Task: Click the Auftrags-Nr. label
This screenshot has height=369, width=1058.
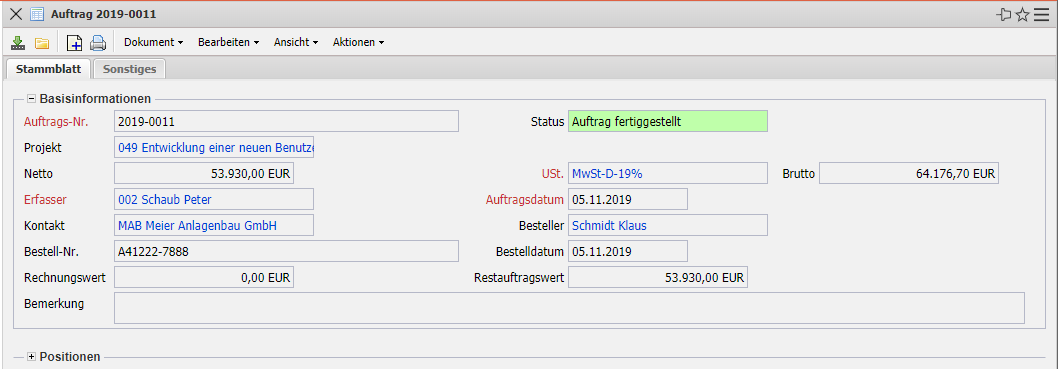Action: (x=56, y=121)
